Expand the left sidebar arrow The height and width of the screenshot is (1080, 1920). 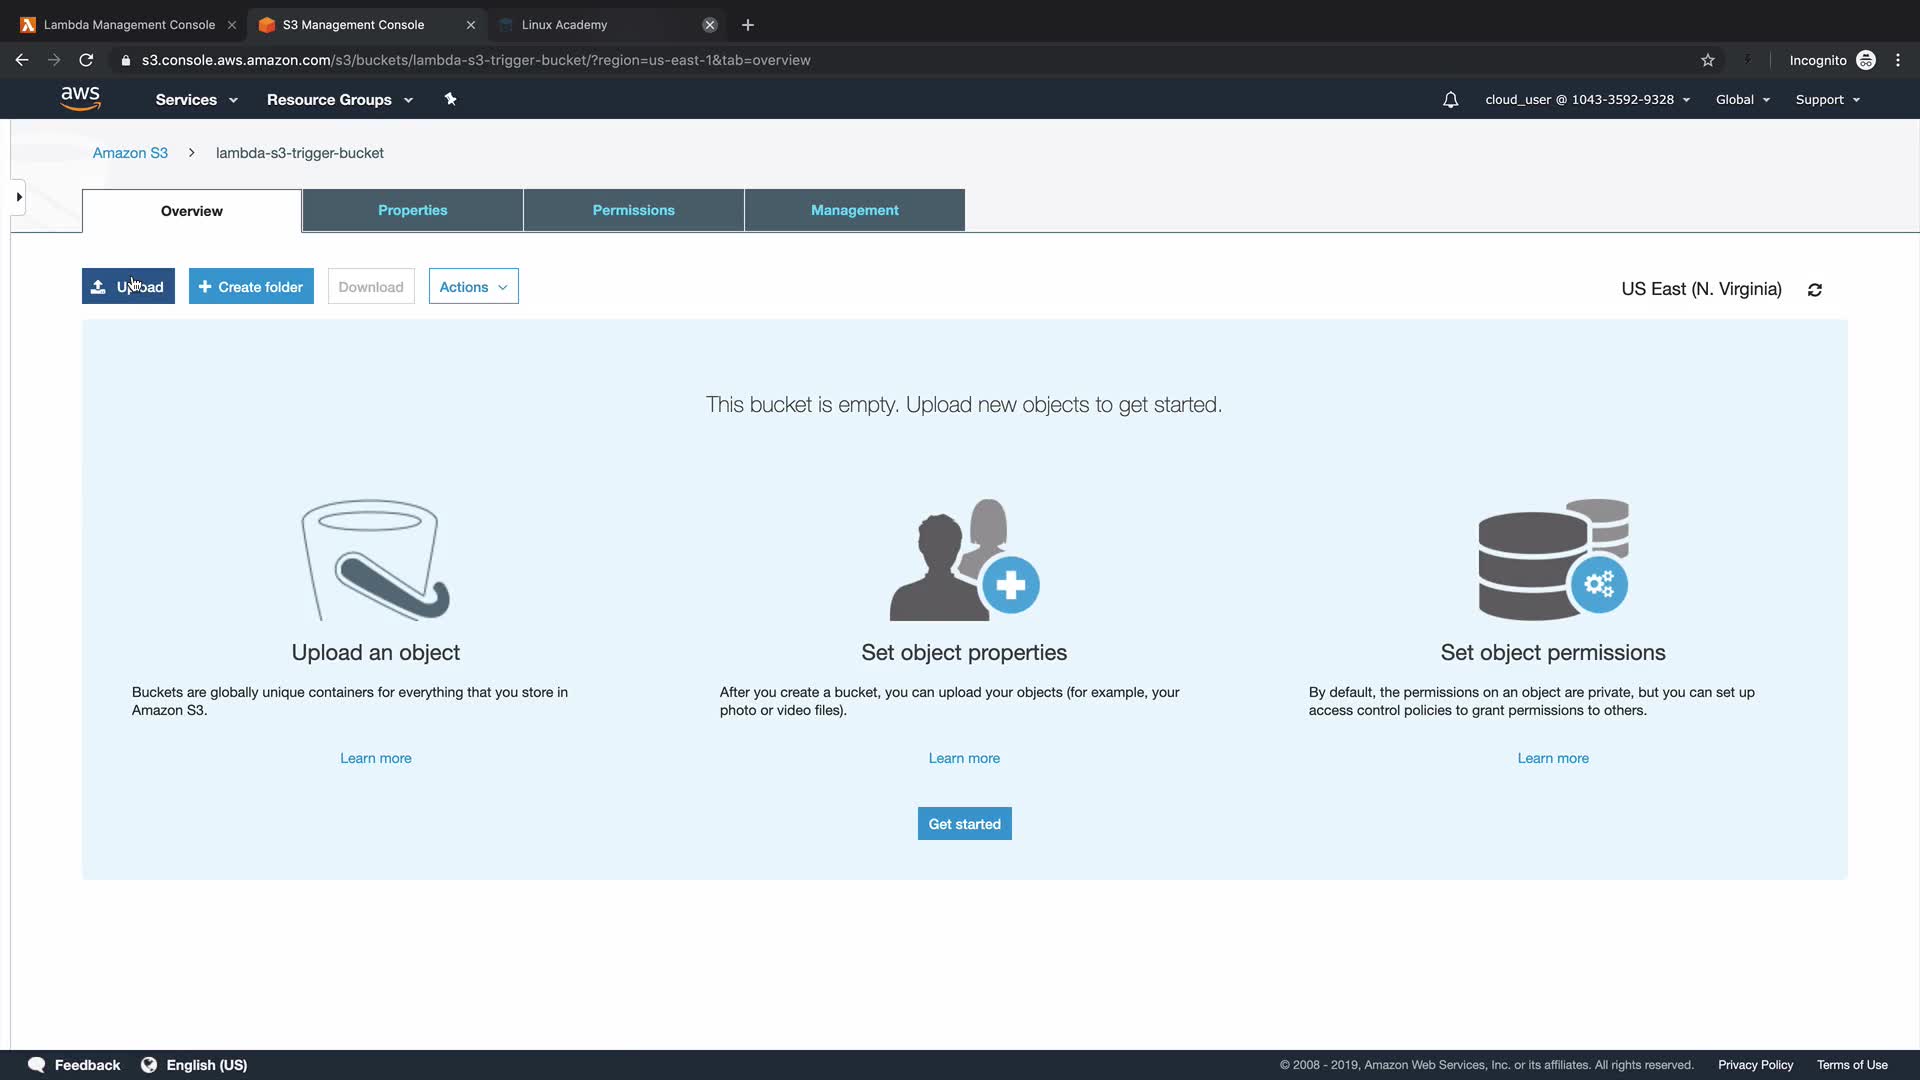(x=18, y=197)
